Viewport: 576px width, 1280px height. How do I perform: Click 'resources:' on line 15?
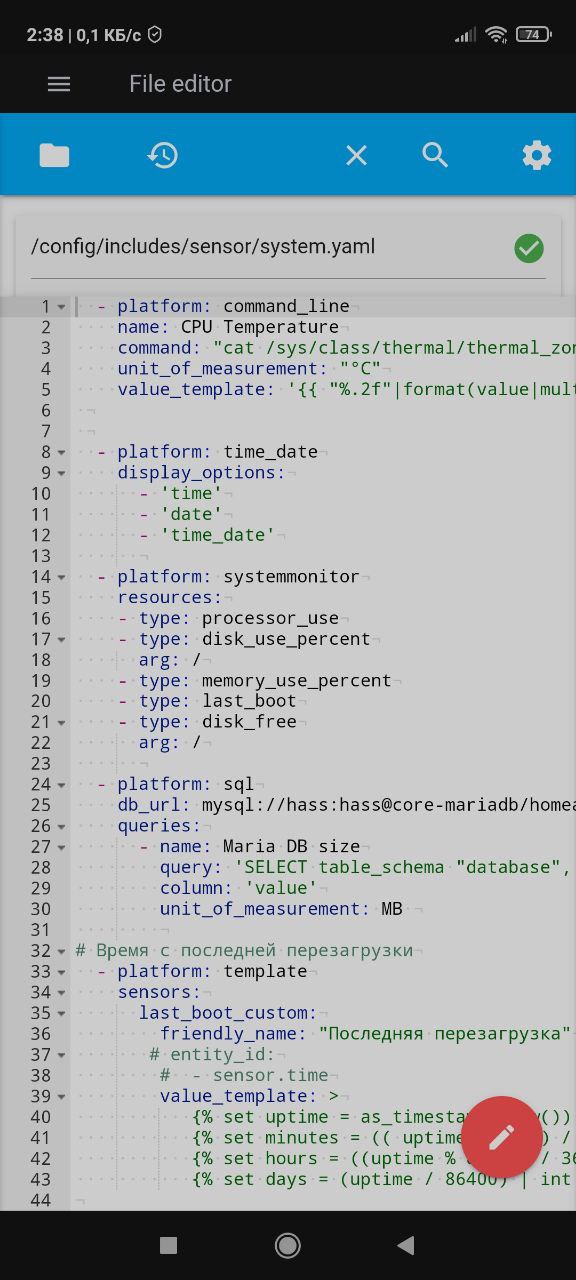170,597
